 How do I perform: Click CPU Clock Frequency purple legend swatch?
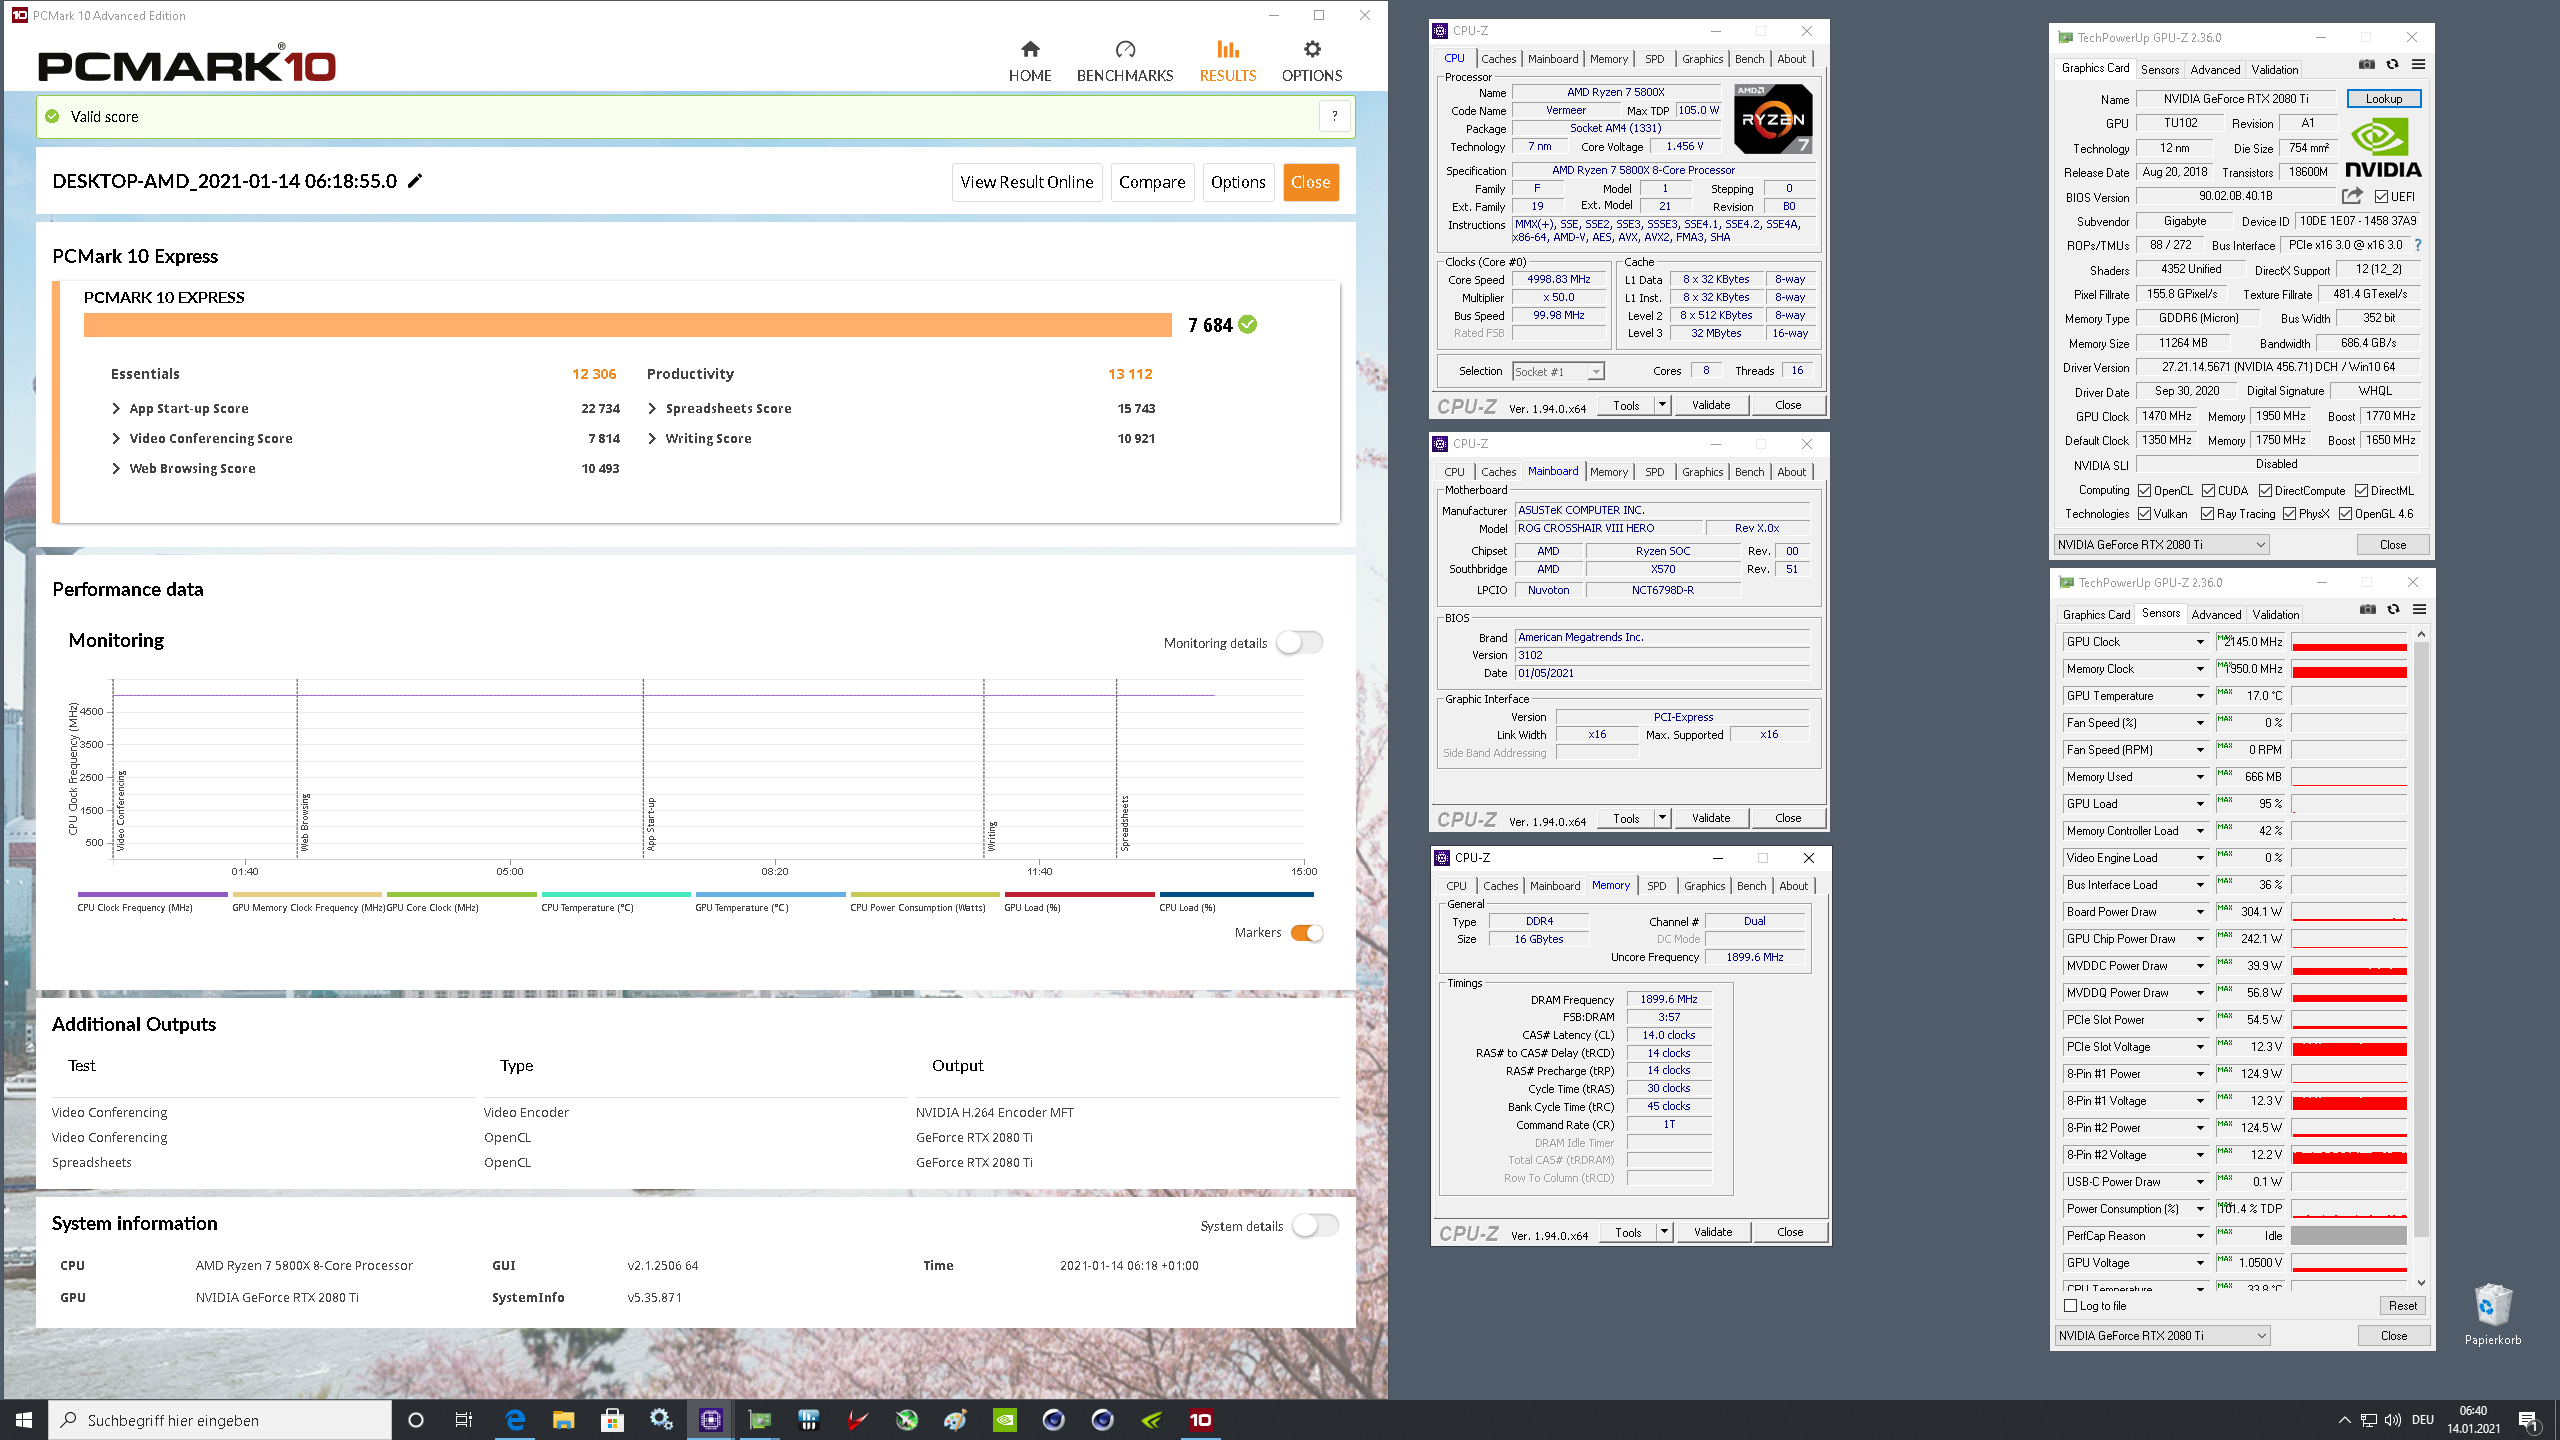click(152, 895)
